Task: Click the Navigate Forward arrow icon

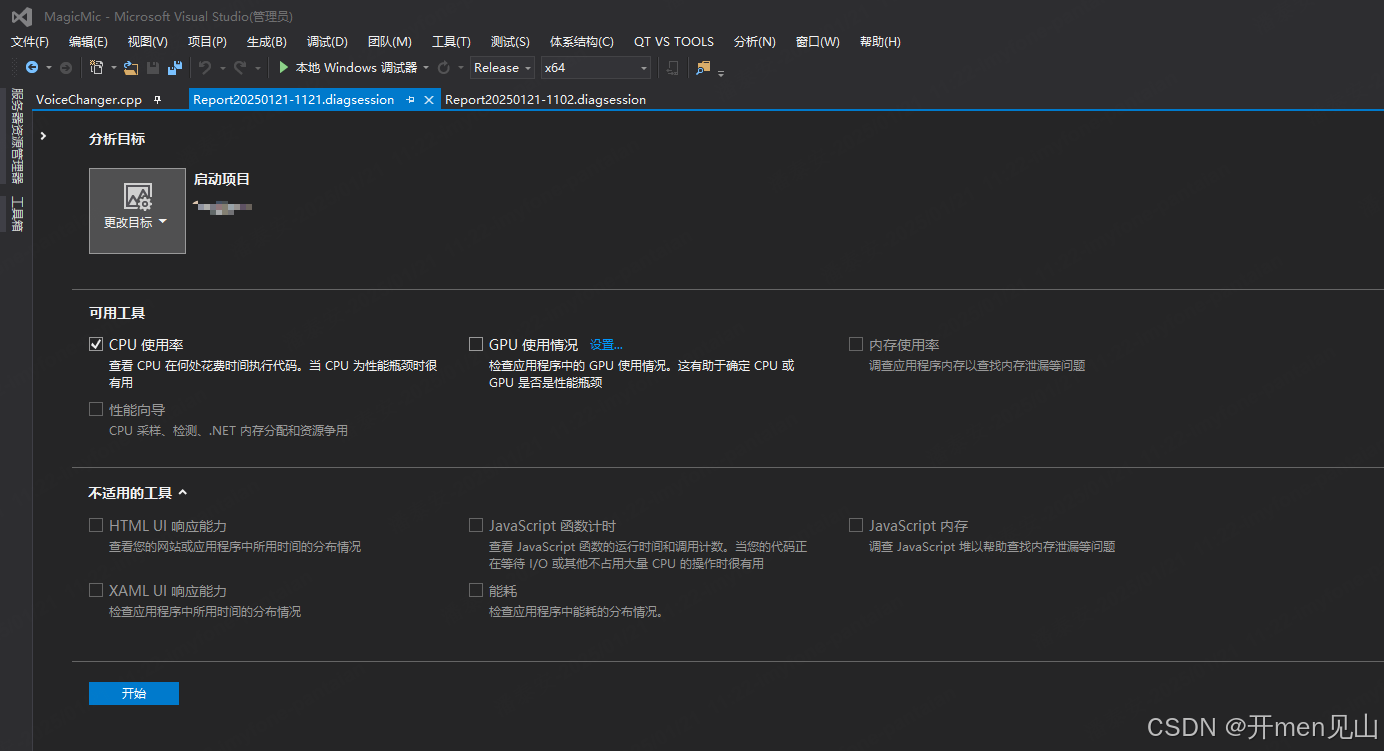Action: 66,68
